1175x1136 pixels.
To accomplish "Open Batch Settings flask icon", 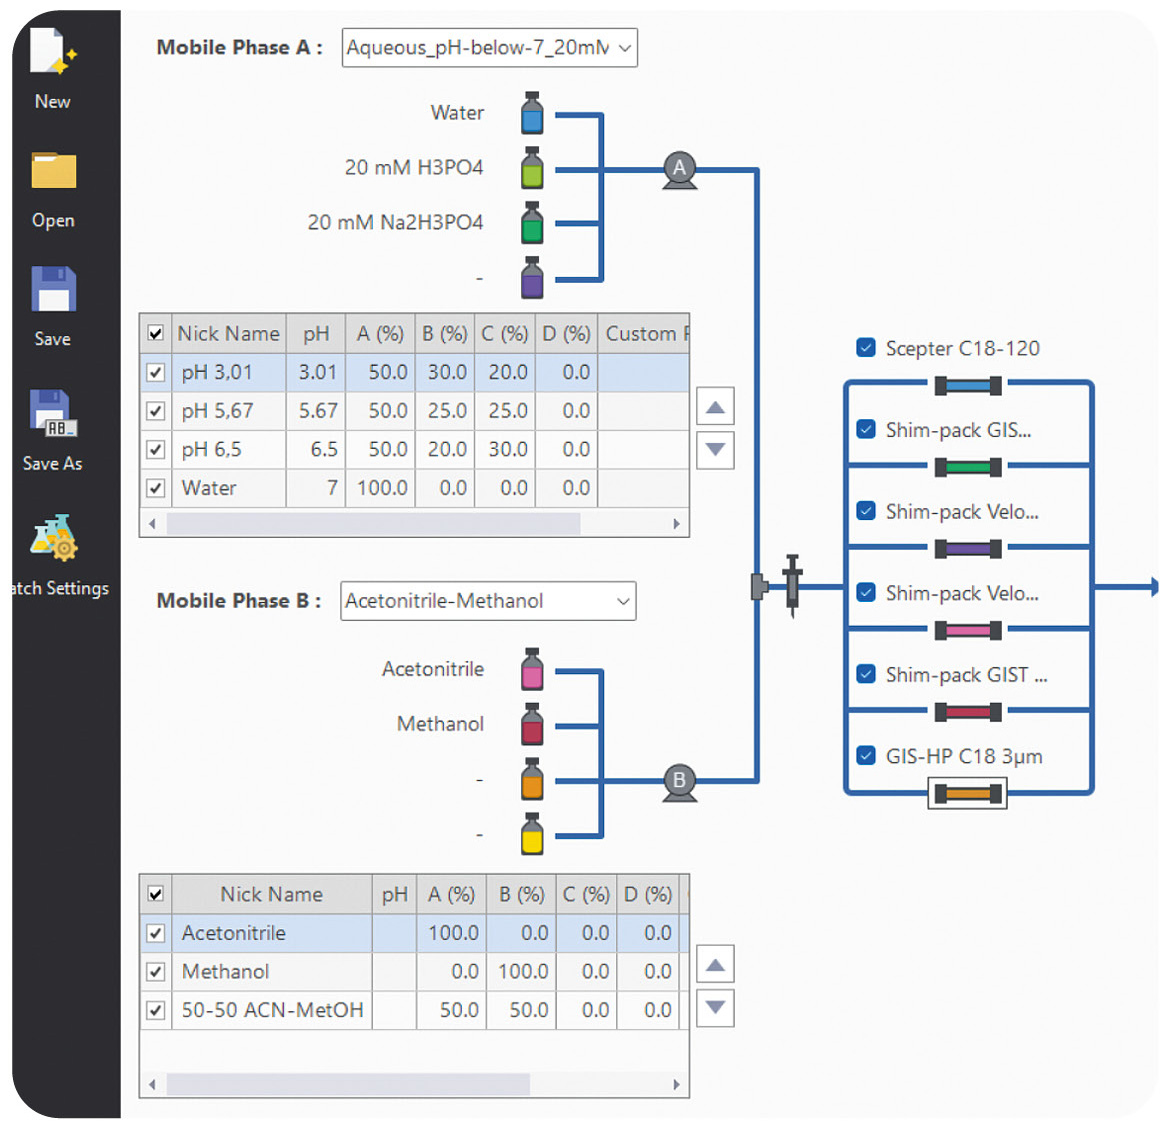I will [54, 538].
